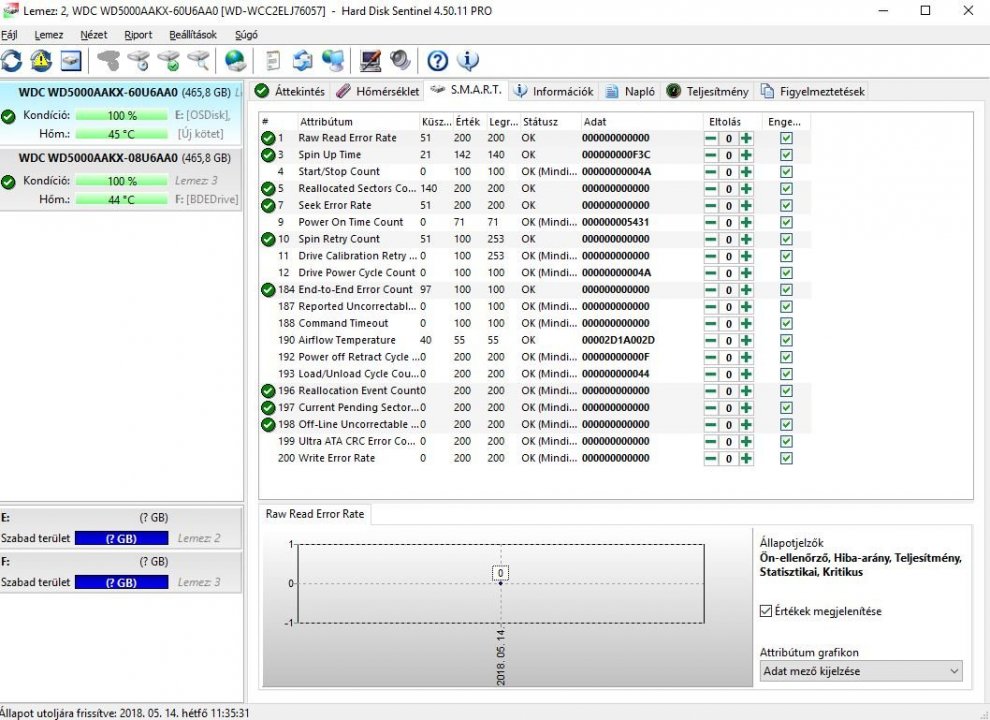The width and height of the screenshot is (990, 720).
Task: Click the disk with magnifier toolbar icon
Action: point(199,61)
